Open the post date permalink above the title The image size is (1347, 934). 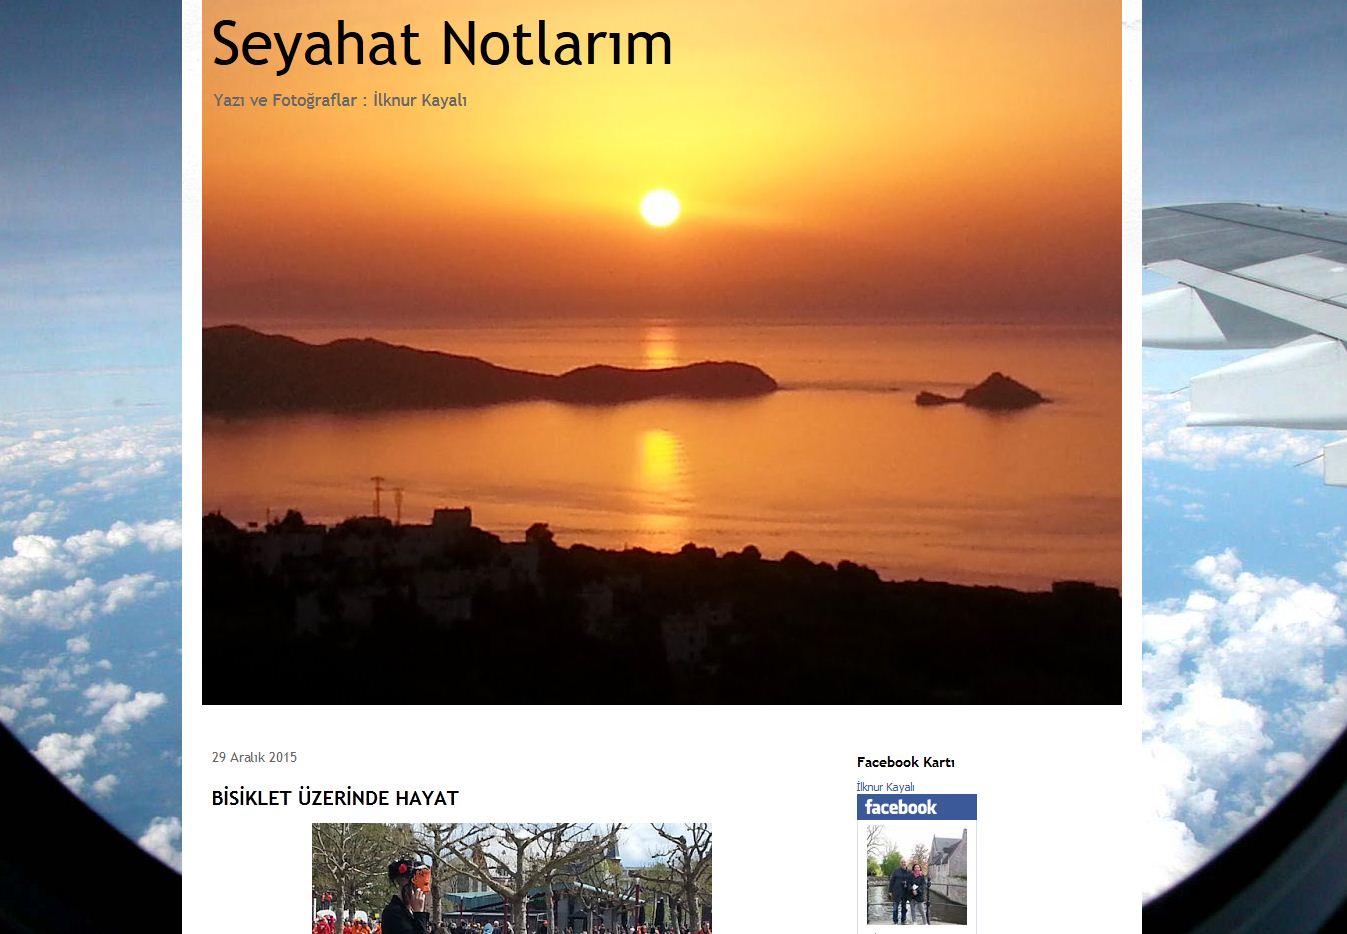[x=254, y=757]
